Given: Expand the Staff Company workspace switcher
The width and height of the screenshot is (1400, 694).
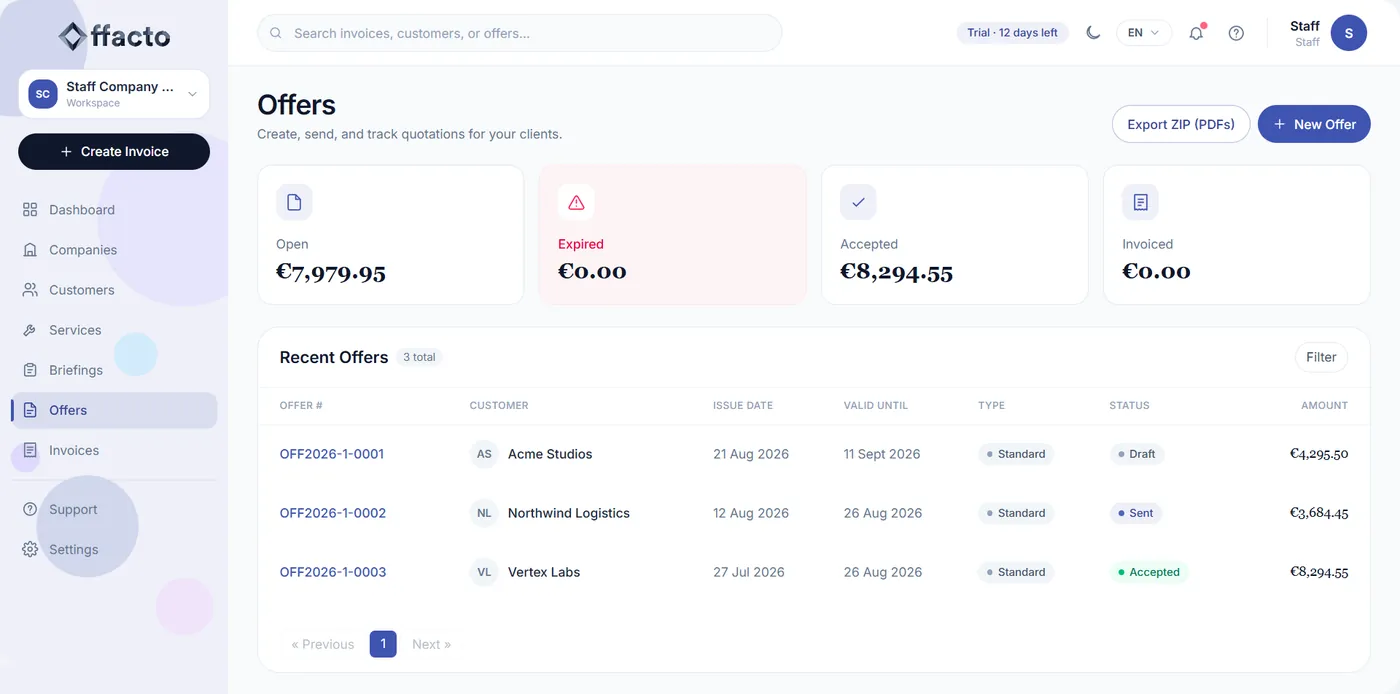Looking at the screenshot, I should coord(114,94).
